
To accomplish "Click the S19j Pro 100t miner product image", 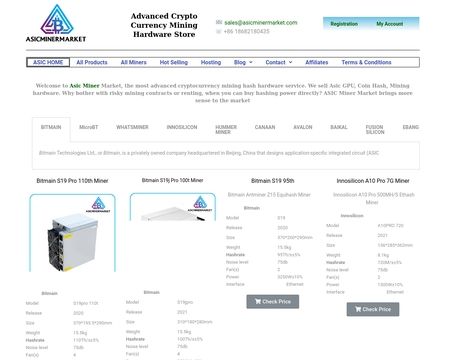I will point(173,207).
